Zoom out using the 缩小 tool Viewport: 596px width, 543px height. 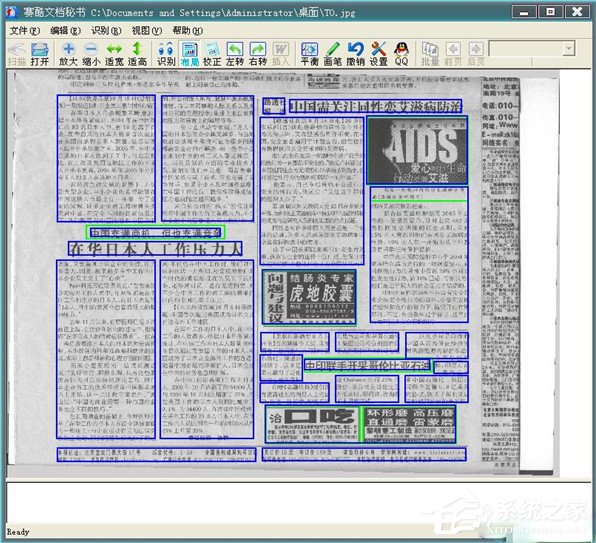(x=91, y=54)
